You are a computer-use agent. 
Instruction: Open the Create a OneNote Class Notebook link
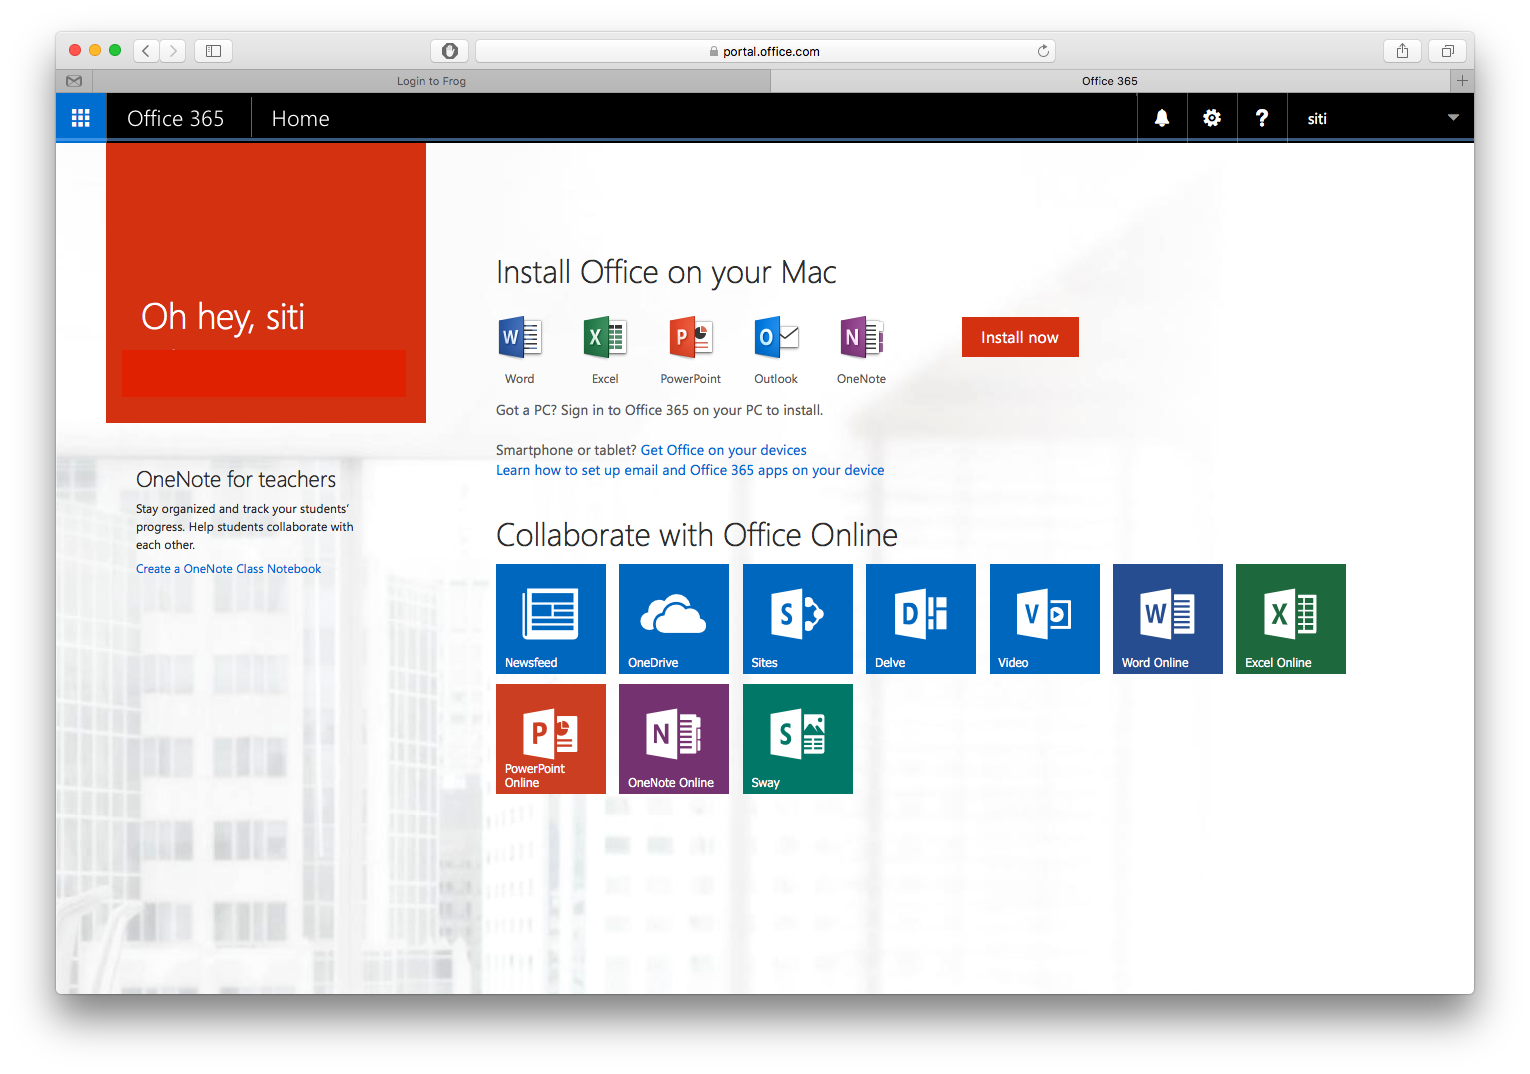point(228,568)
